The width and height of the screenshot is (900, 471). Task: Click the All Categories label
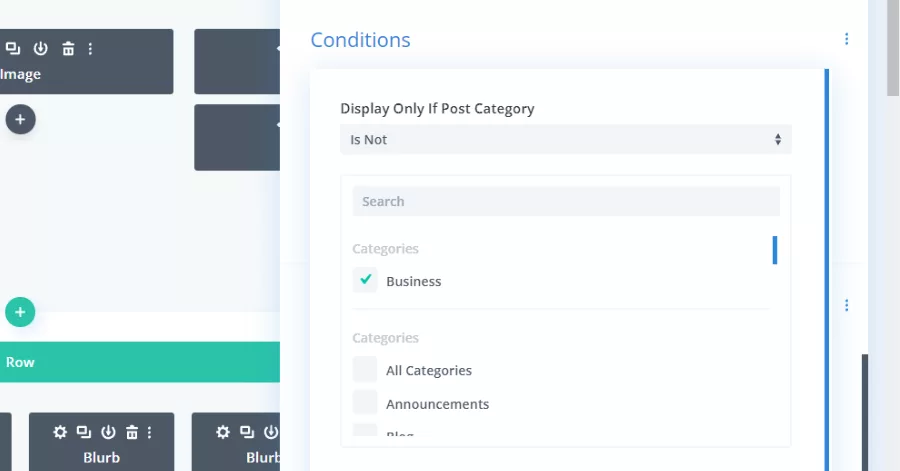429,371
